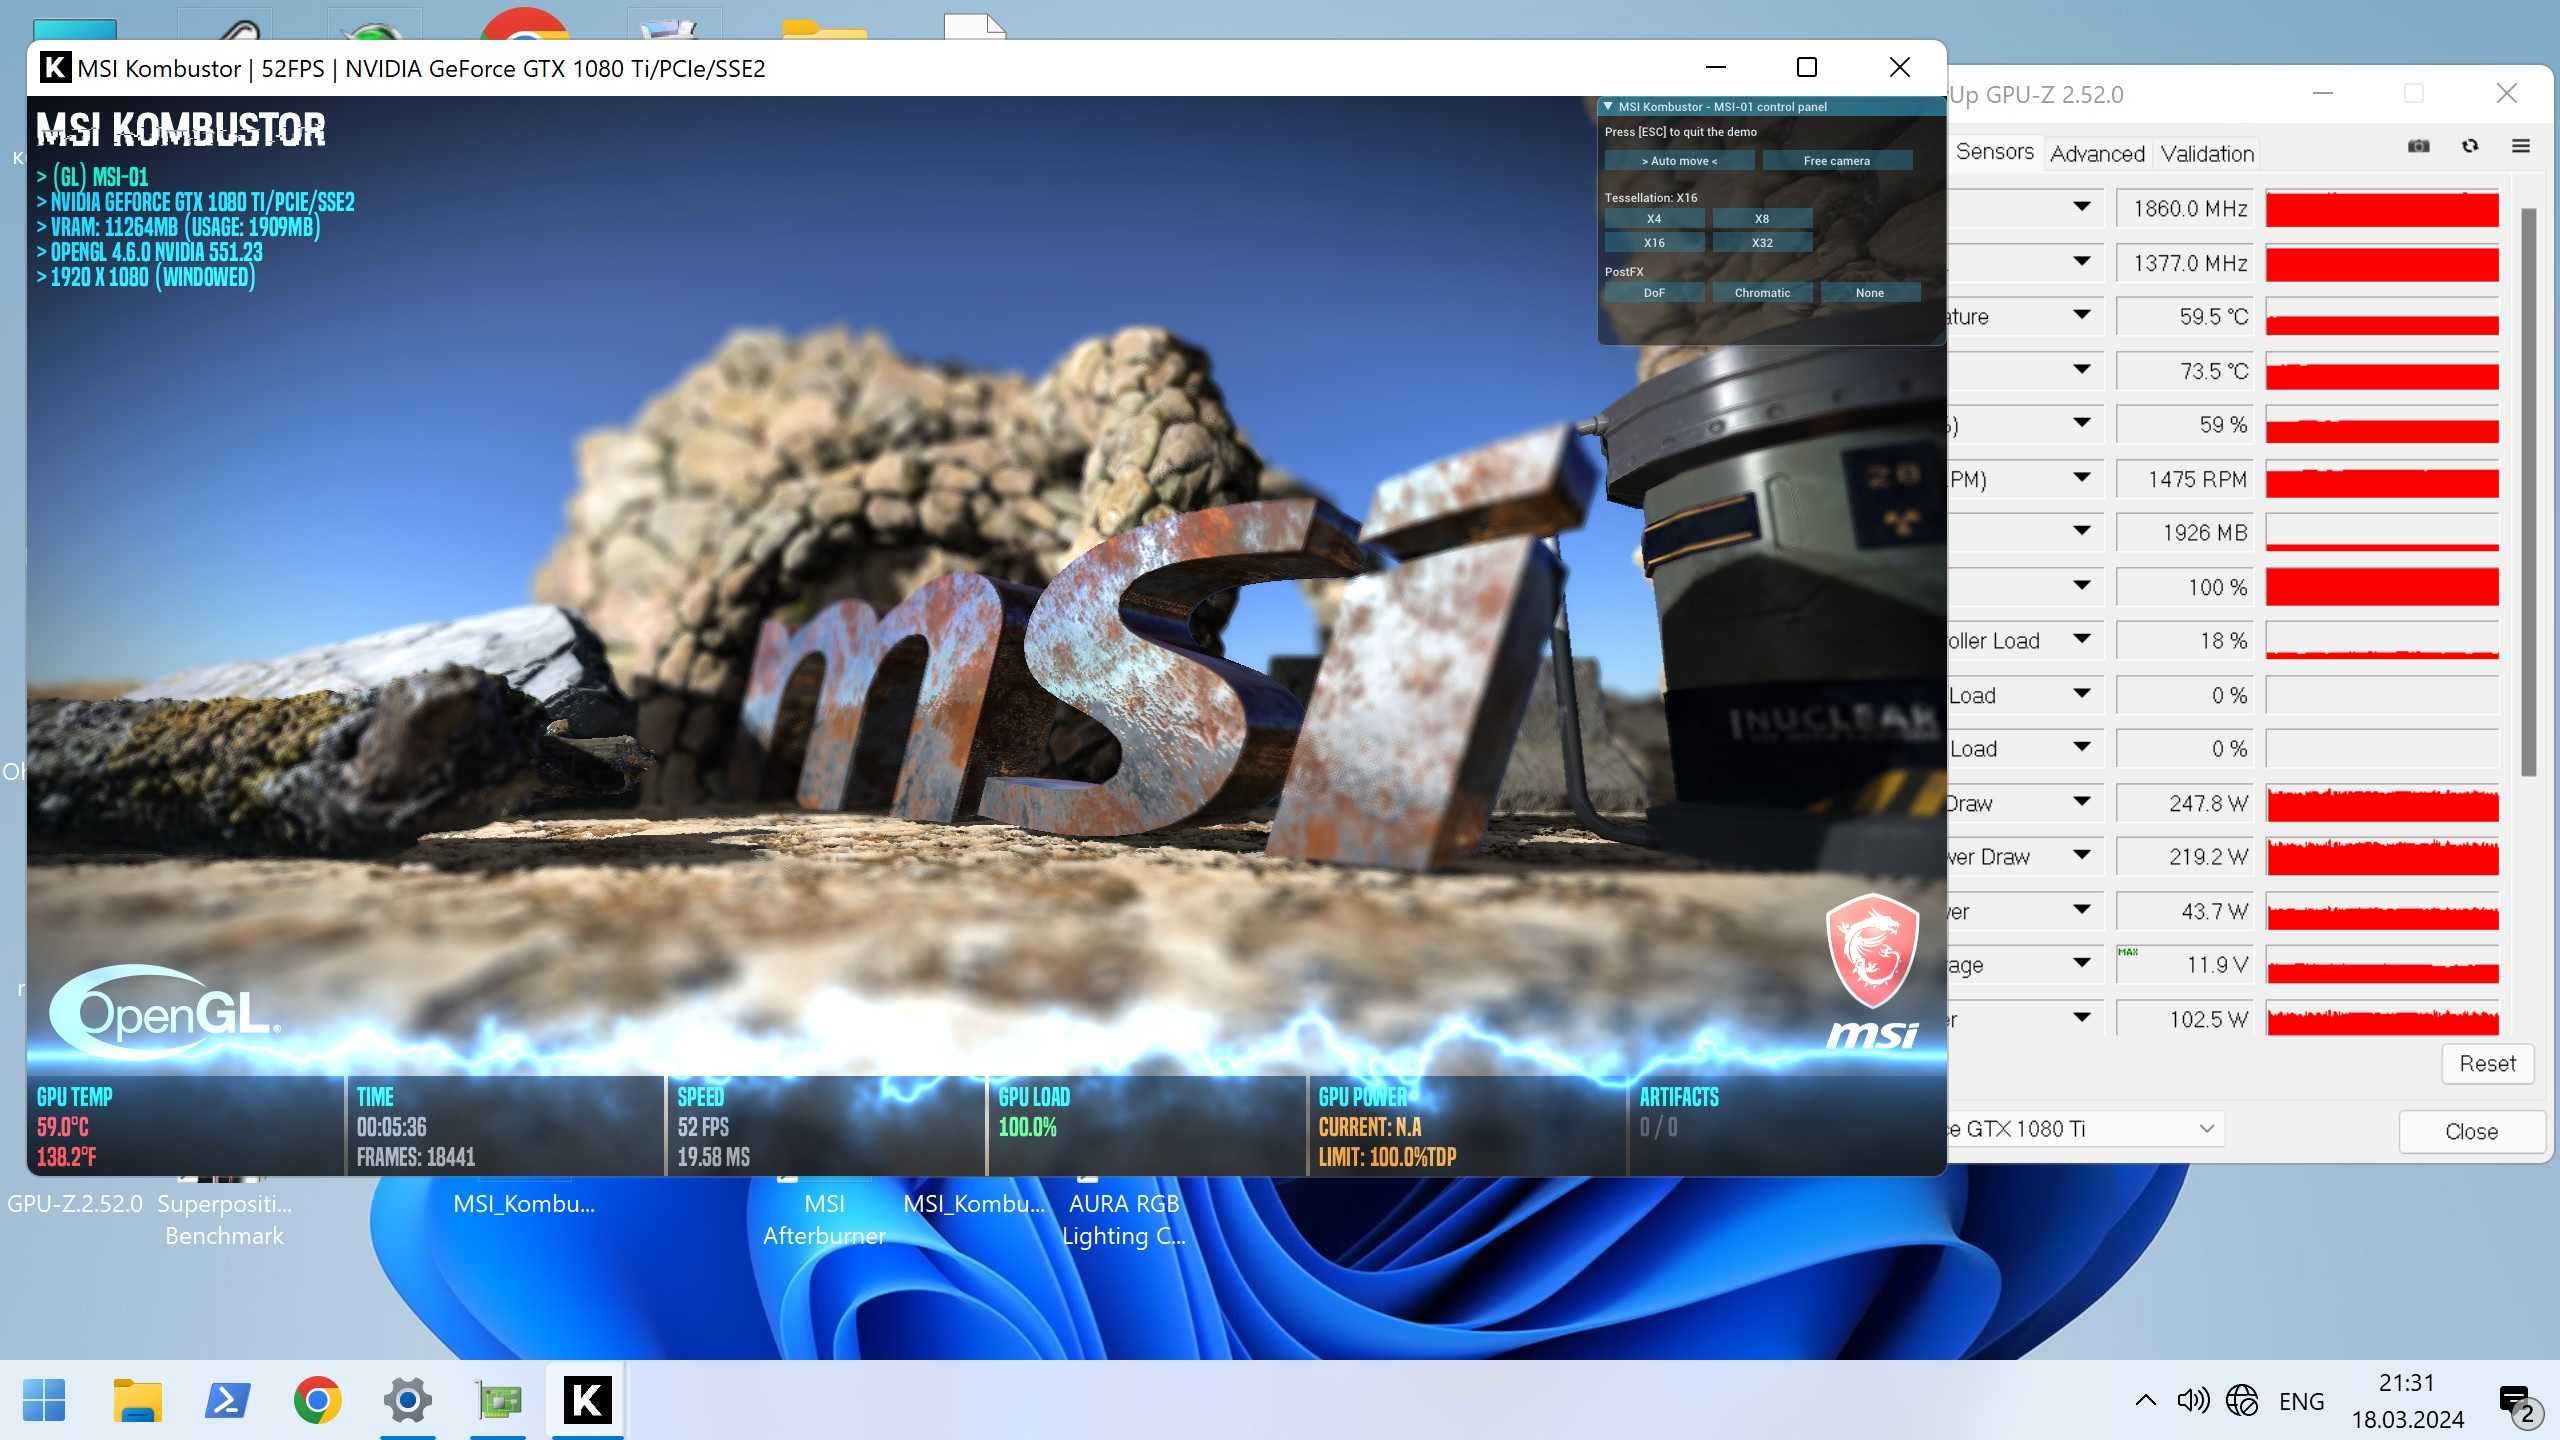The height and width of the screenshot is (1440, 2560).
Task: Click MSI Kombustor taskbar icon
Action: [587, 1400]
